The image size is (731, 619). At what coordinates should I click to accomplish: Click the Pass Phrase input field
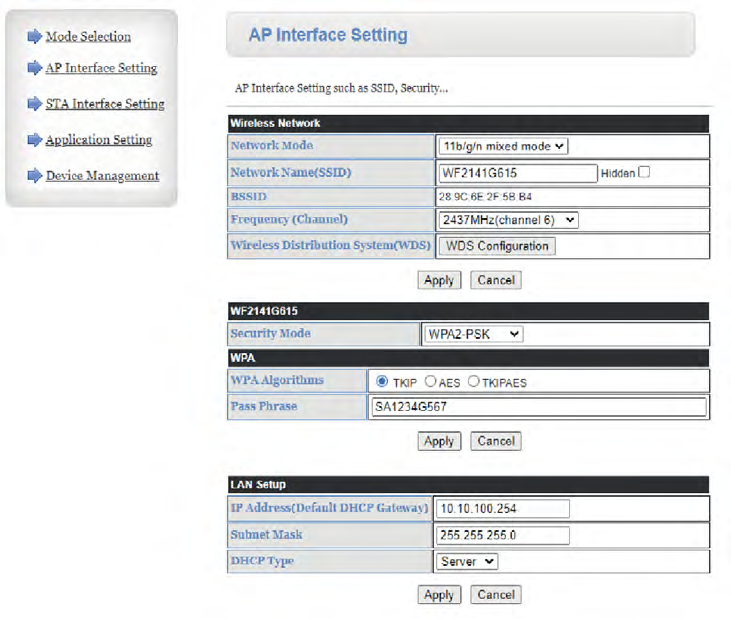[538, 407]
